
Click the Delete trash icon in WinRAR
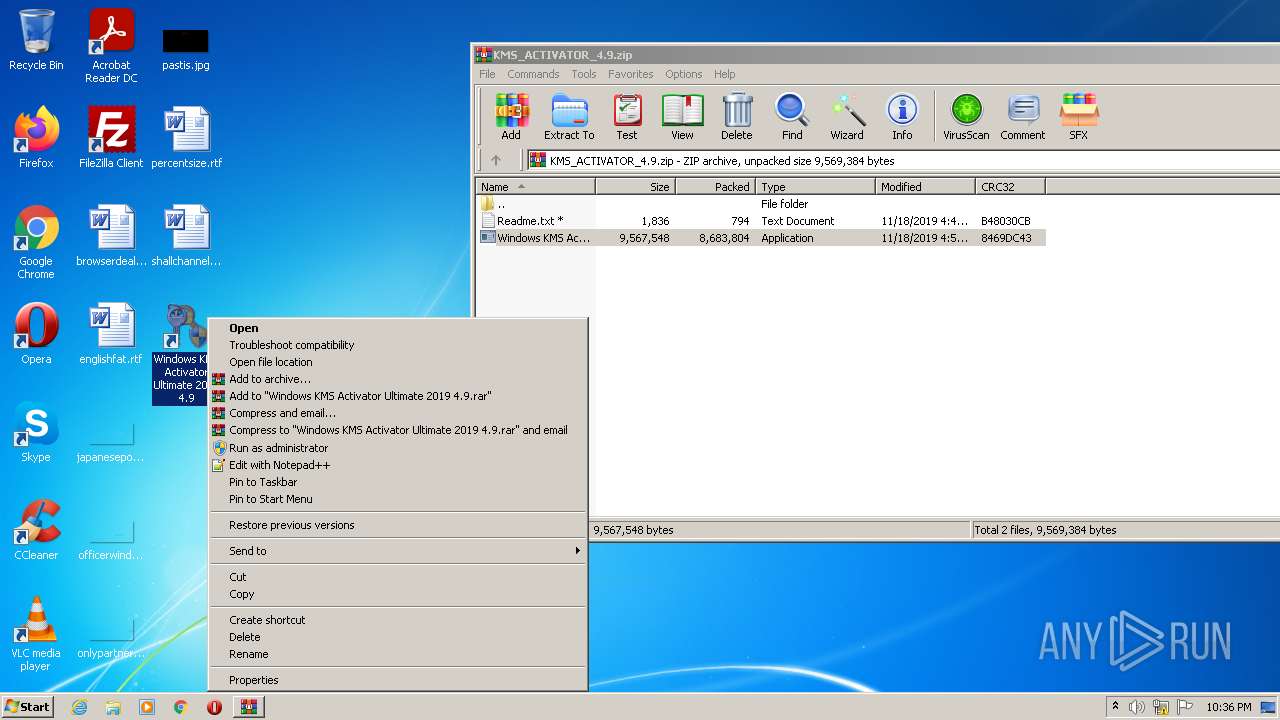click(737, 117)
